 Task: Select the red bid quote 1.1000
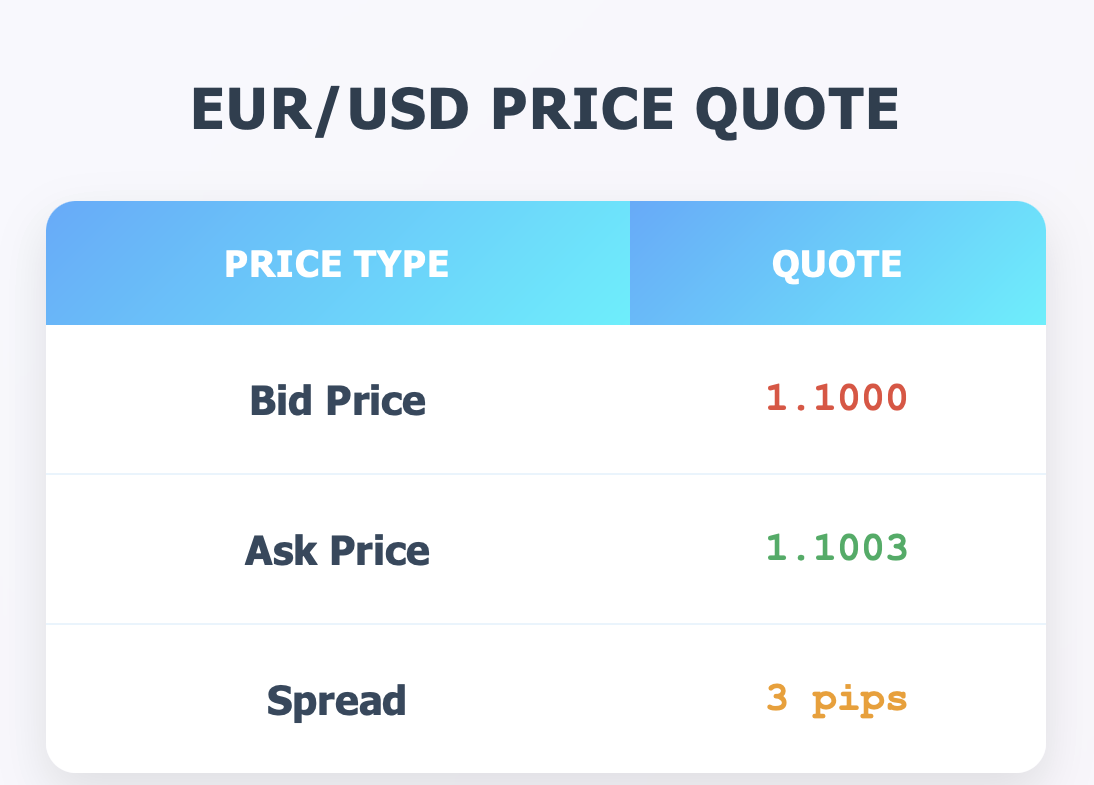[837, 398]
